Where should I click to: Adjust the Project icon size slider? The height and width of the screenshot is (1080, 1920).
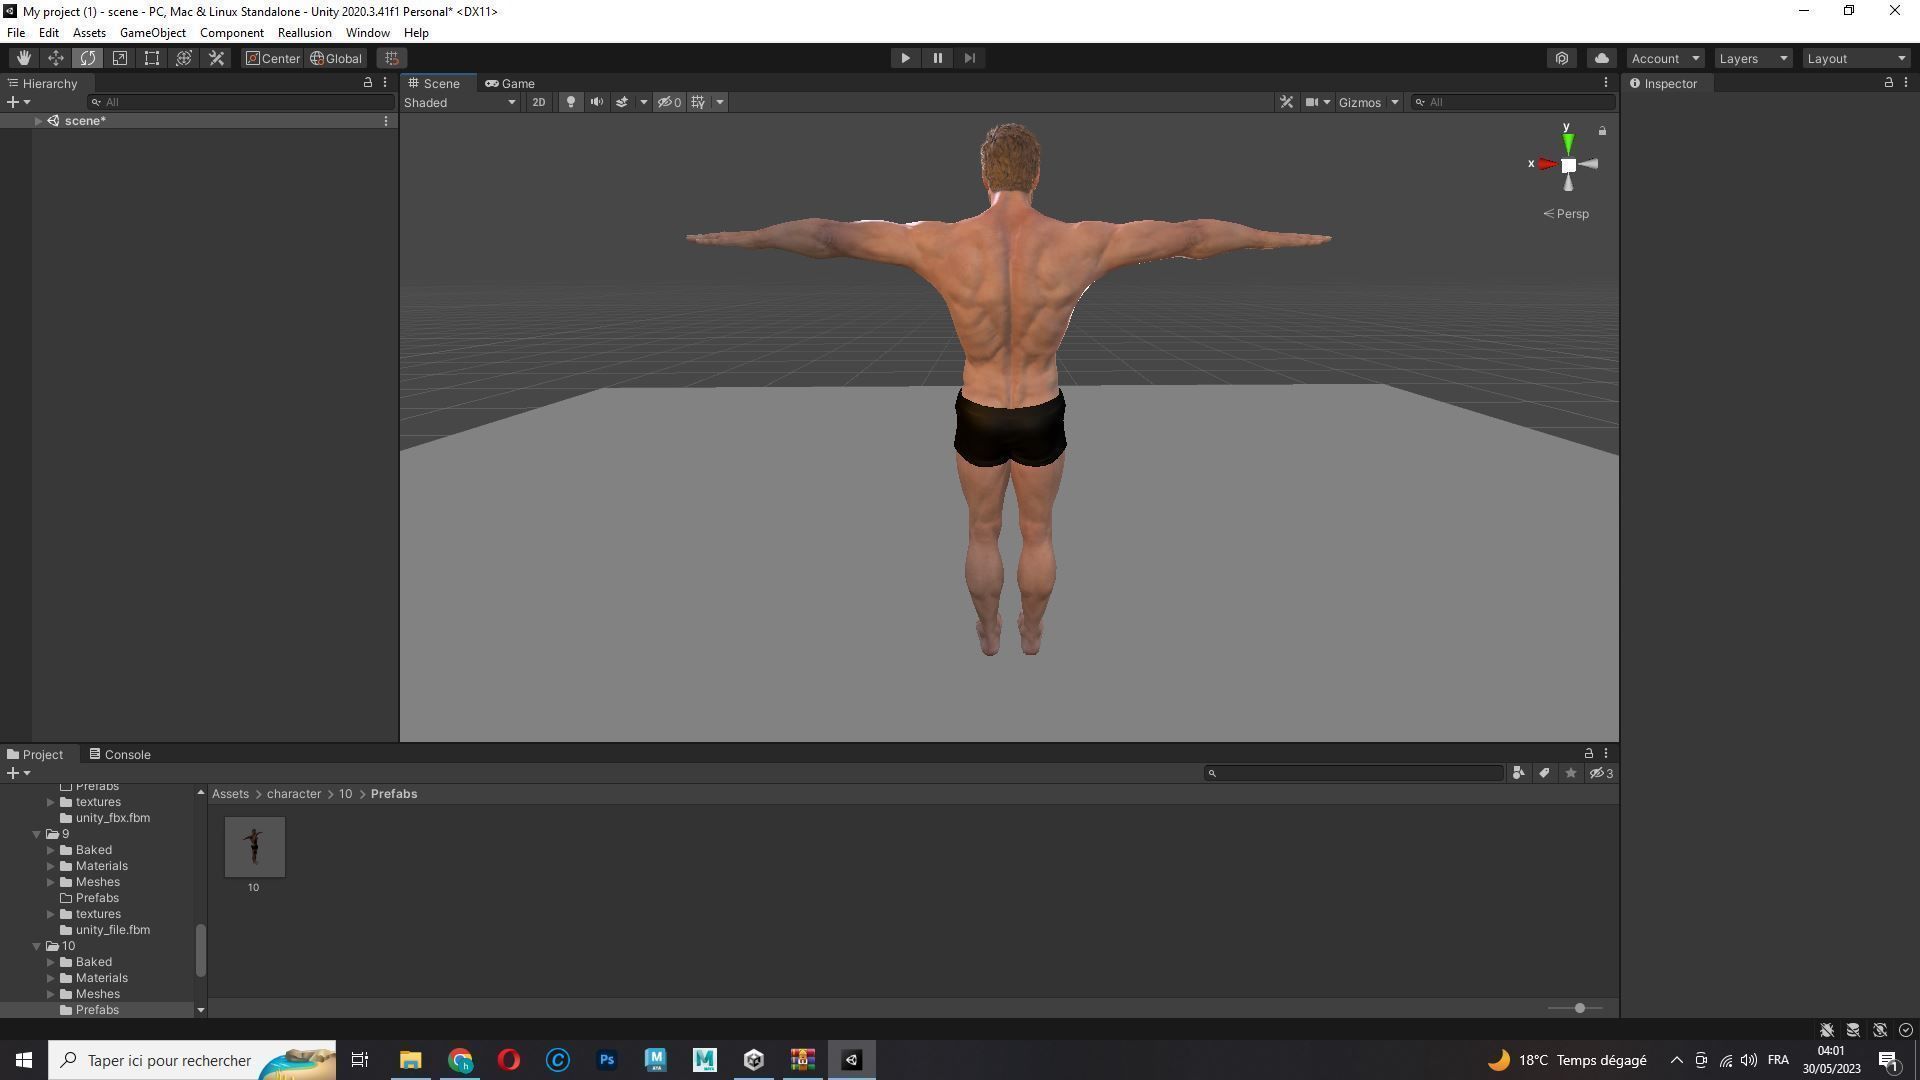pos(1579,1008)
